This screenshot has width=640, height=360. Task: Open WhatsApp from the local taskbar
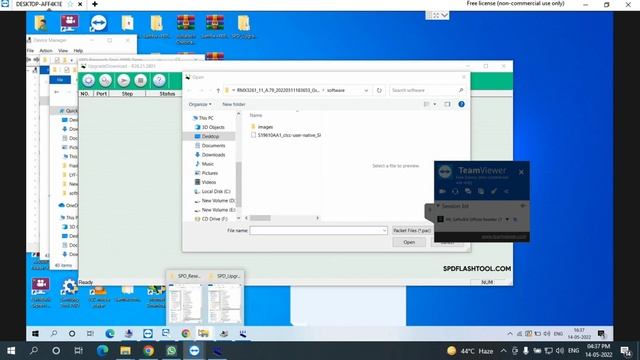point(171,351)
